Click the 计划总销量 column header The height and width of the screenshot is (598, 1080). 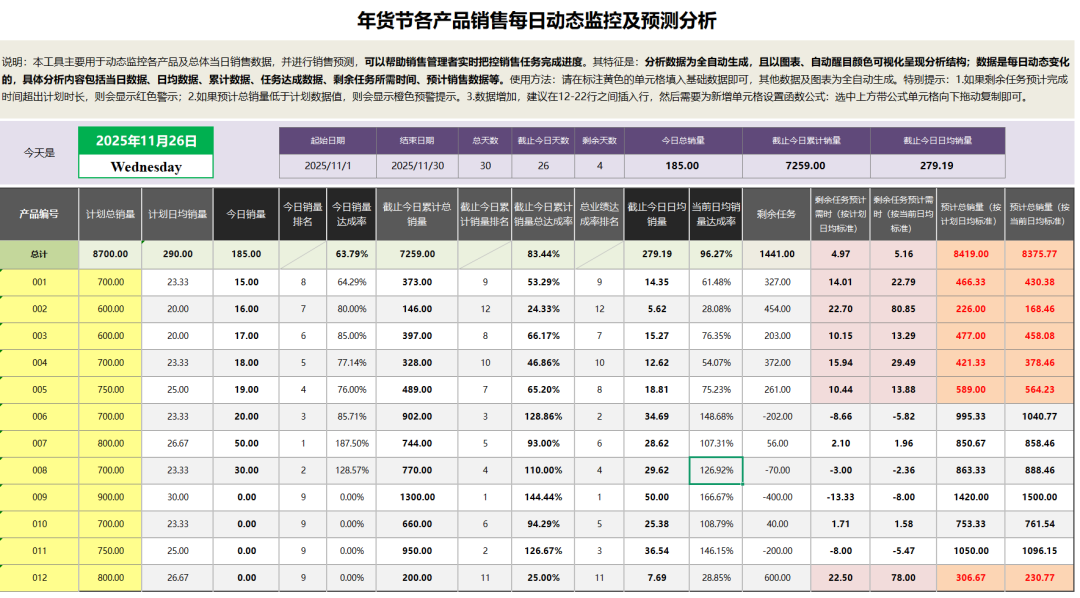pos(110,213)
